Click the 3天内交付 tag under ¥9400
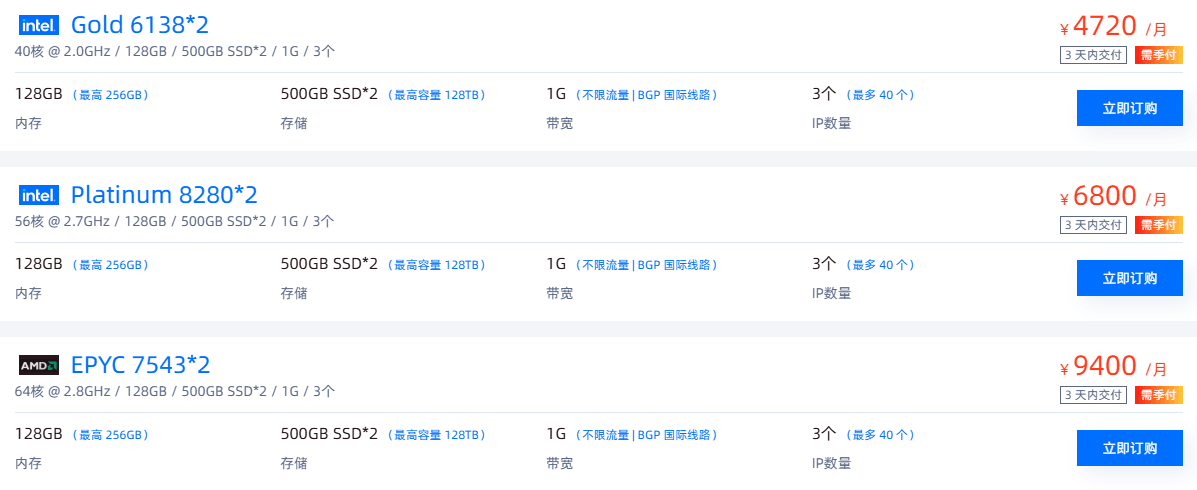This screenshot has height=490, width=1197. [x=1093, y=395]
